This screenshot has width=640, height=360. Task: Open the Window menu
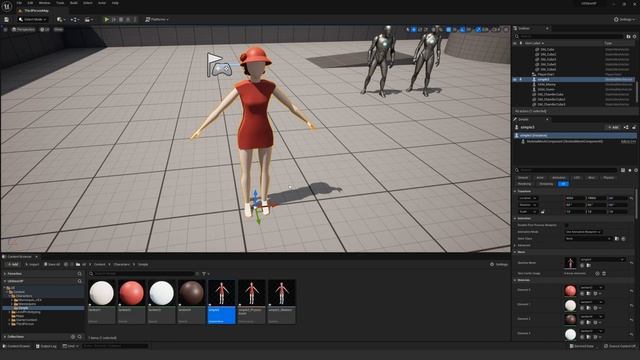coord(44,3)
